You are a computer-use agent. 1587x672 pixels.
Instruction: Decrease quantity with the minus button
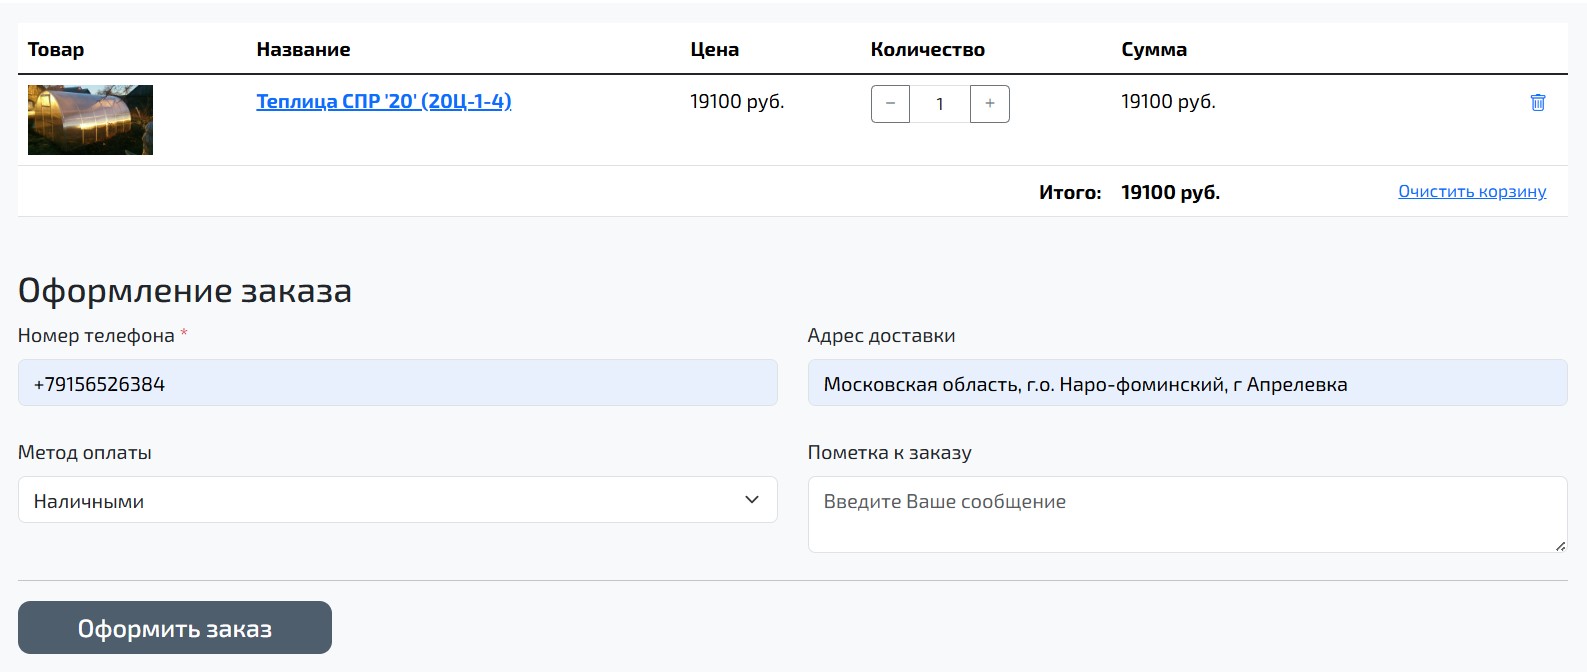coord(890,104)
